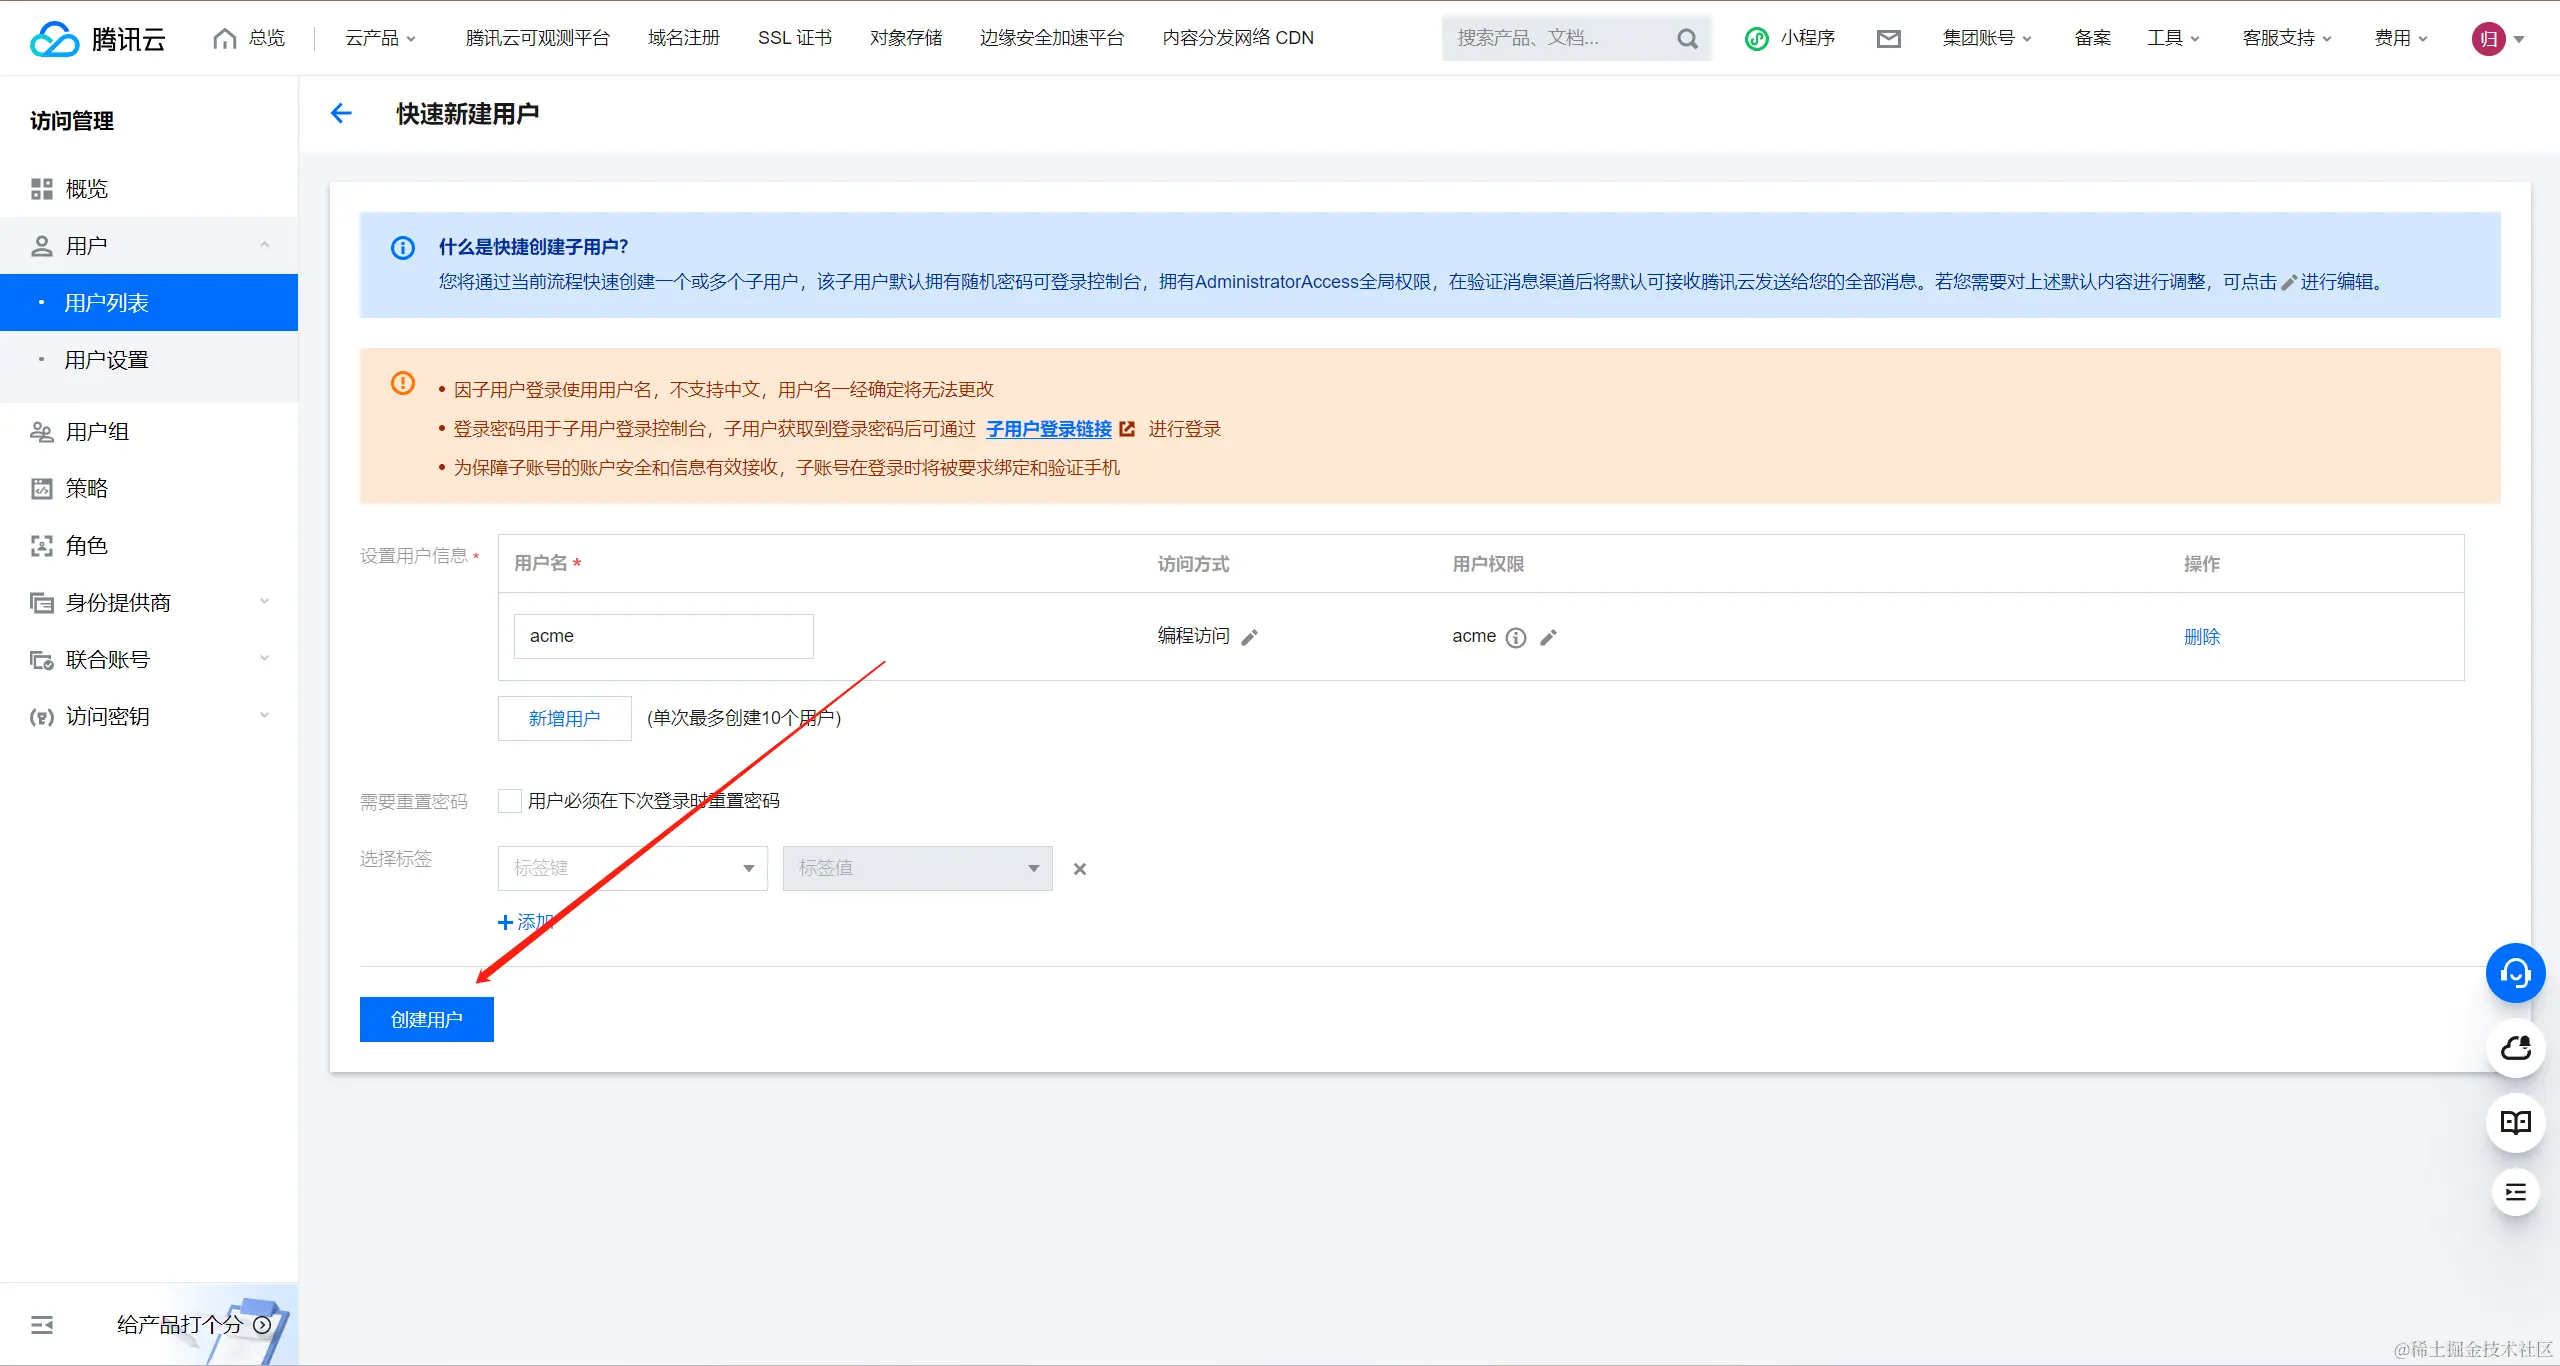The image size is (2560, 1366).
Task: Click the back arrow beside 快速新建用户
Action: [341, 113]
